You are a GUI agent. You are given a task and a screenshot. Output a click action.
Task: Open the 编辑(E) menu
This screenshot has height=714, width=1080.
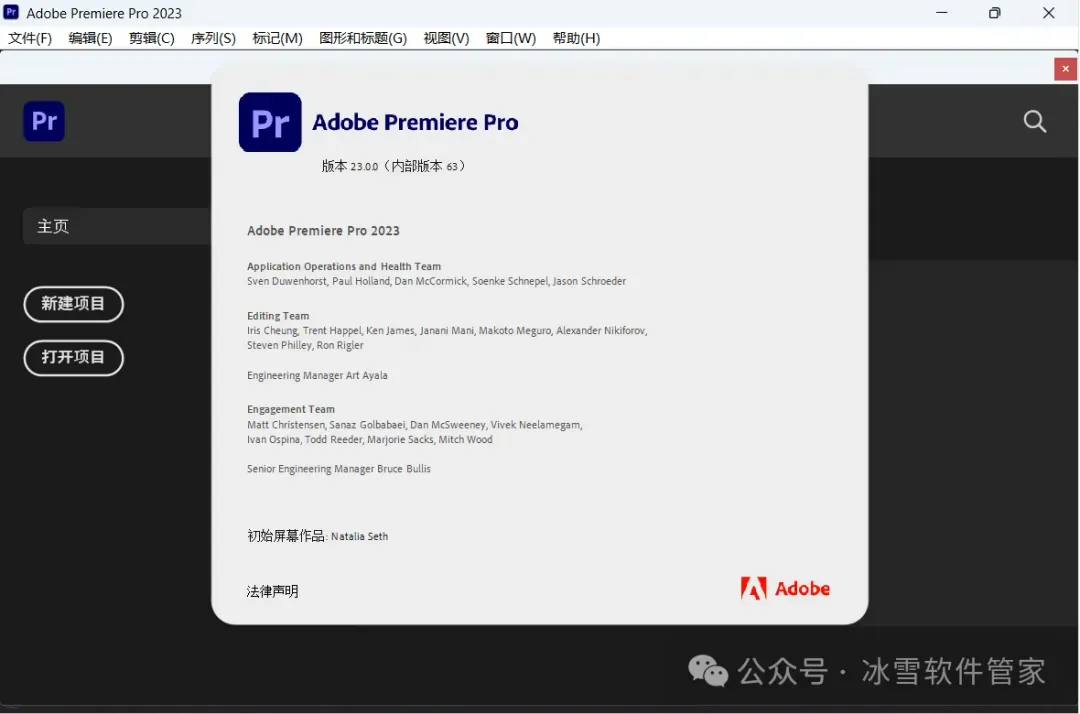point(90,38)
